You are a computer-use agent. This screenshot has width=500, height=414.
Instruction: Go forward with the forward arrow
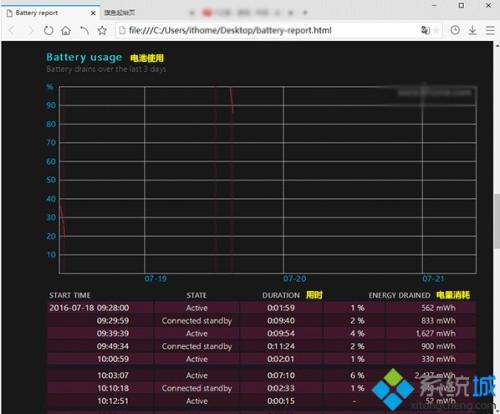coord(31,31)
